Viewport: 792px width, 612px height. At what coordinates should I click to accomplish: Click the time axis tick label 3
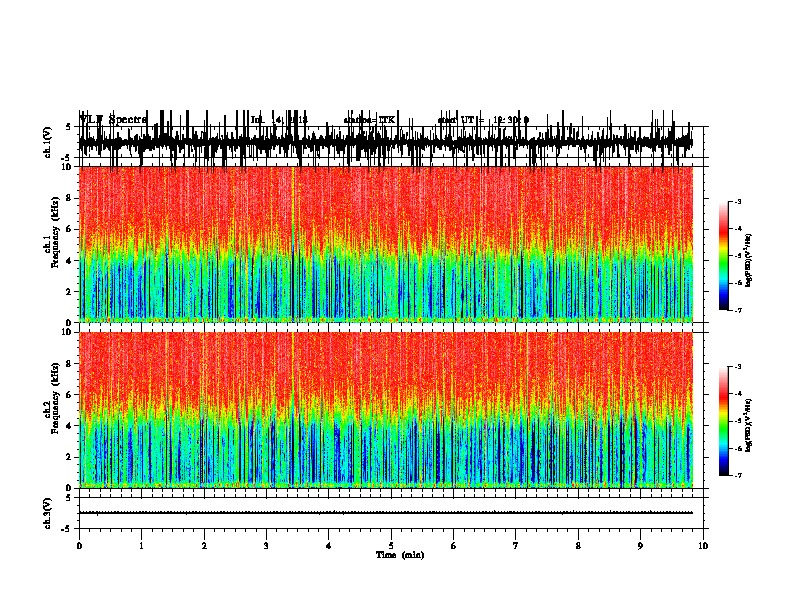tap(266, 546)
